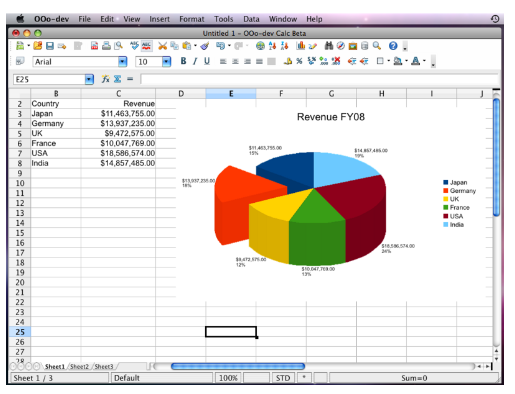Toggle Justified alignment
The width and height of the screenshot is (515, 394).
click(x=259, y=61)
